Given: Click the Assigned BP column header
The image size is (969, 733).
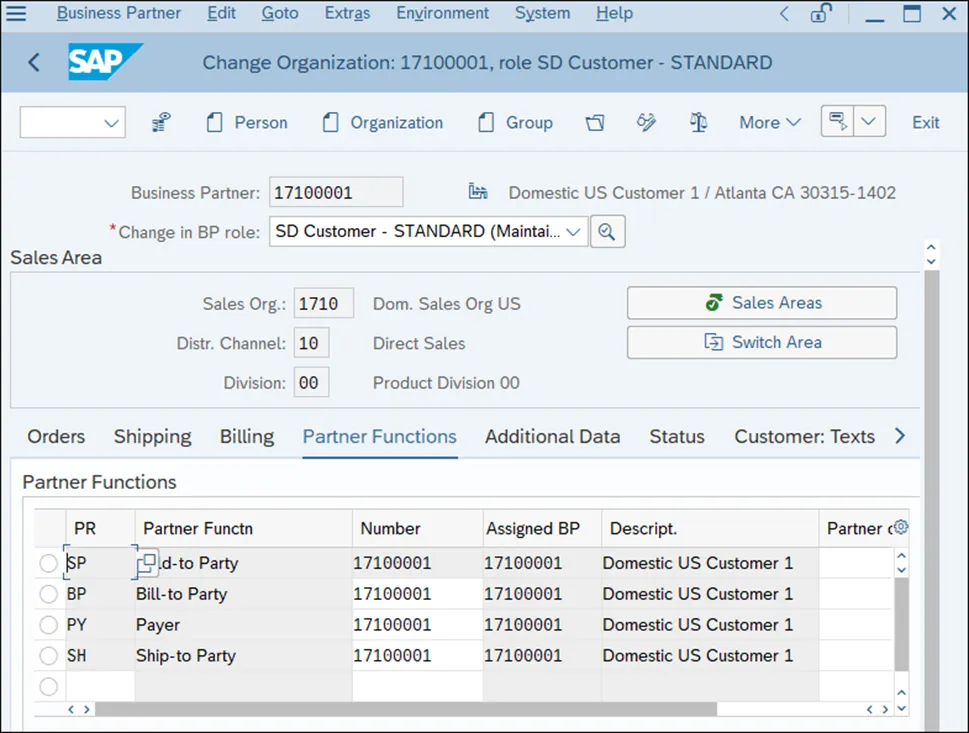Looking at the screenshot, I should 542,528.
